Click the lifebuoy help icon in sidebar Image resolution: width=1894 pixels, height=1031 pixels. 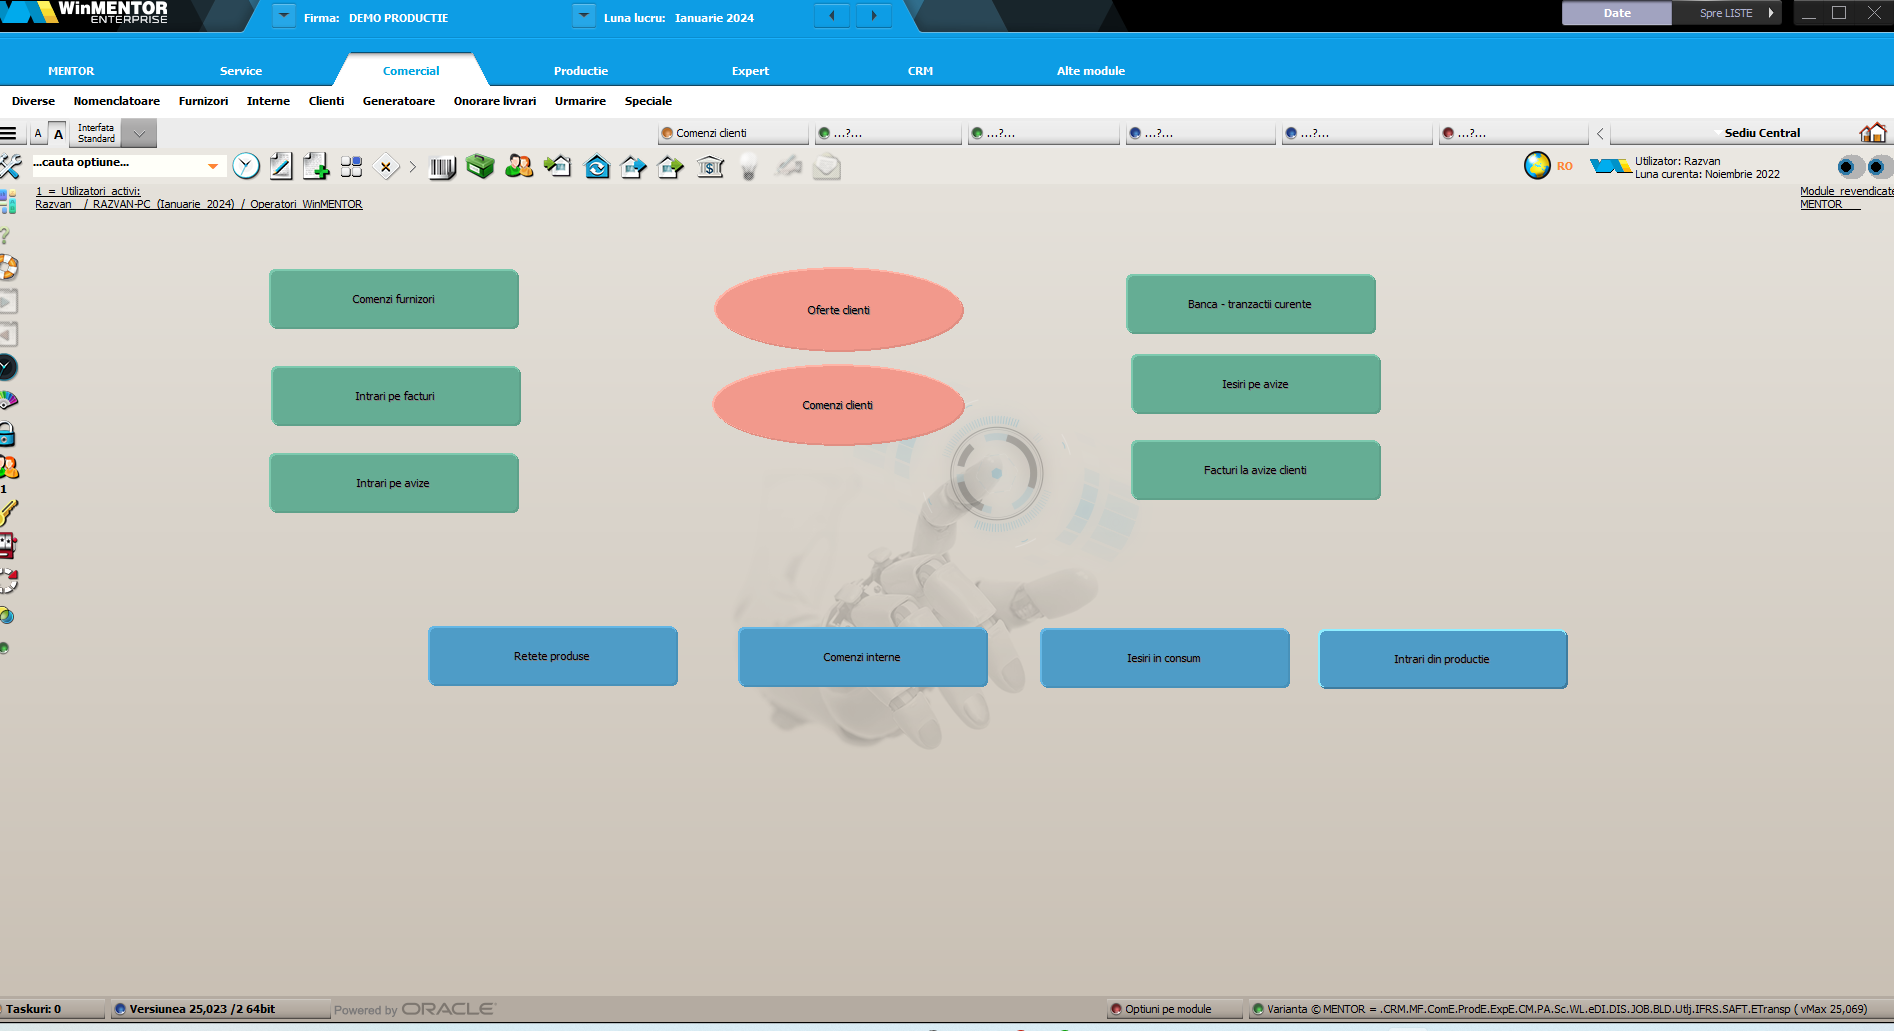point(8,267)
